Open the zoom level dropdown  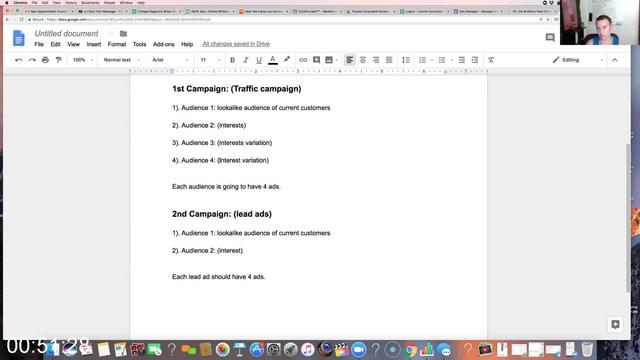point(83,60)
